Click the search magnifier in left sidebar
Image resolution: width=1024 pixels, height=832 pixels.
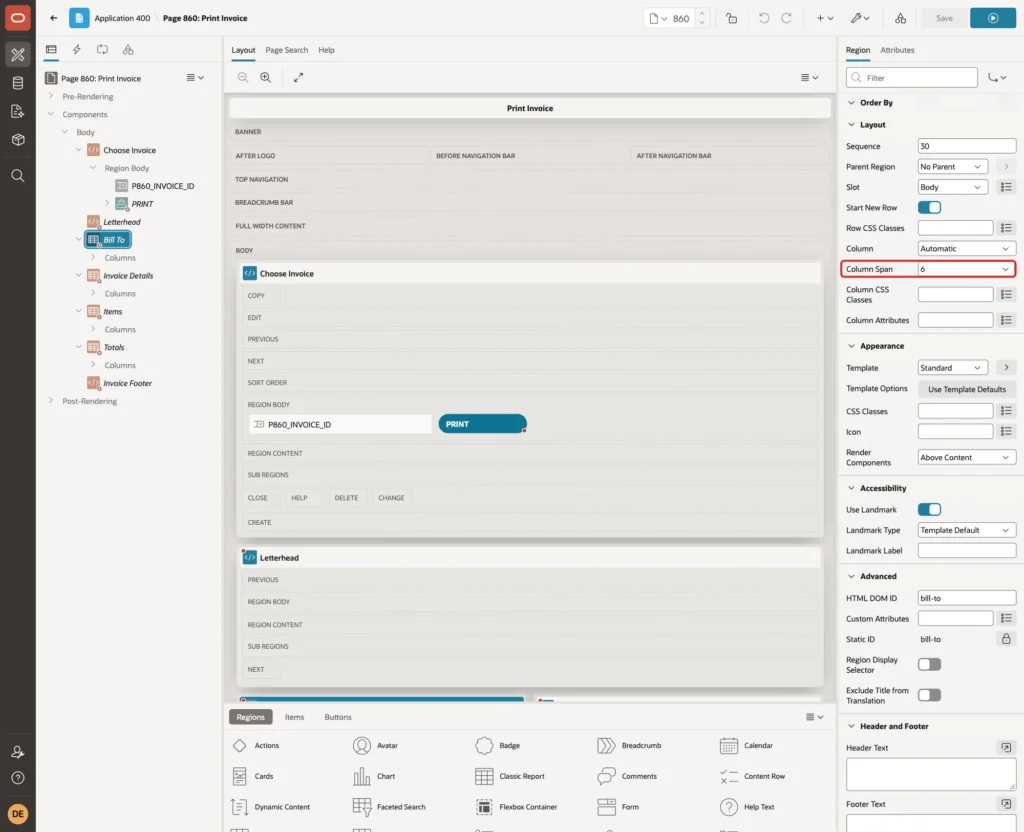click(x=18, y=176)
